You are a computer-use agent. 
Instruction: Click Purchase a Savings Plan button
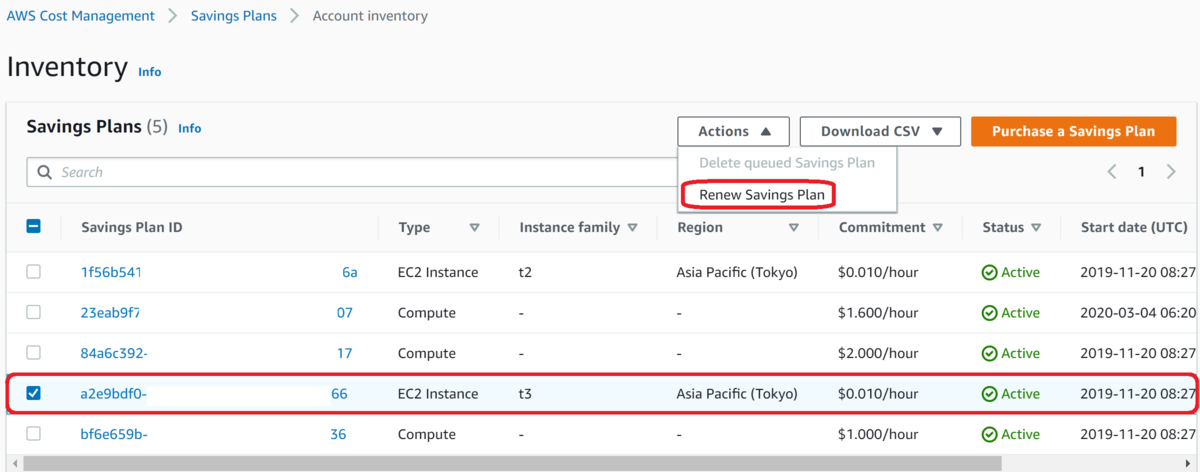(x=1073, y=131)
